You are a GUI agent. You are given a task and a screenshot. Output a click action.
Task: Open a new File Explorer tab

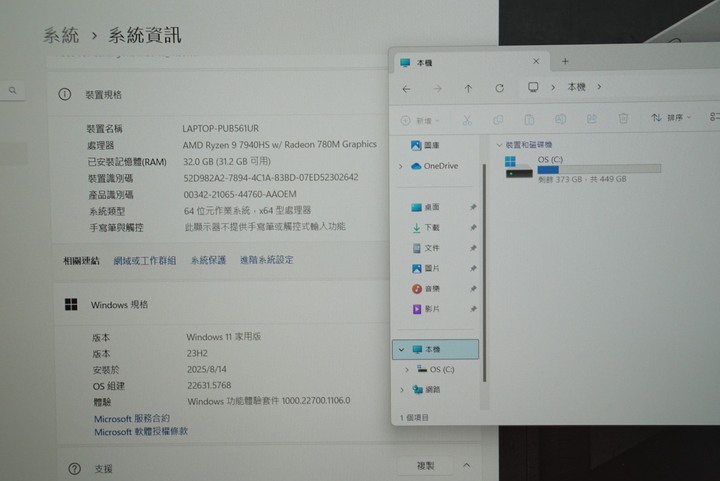point(565,61)
